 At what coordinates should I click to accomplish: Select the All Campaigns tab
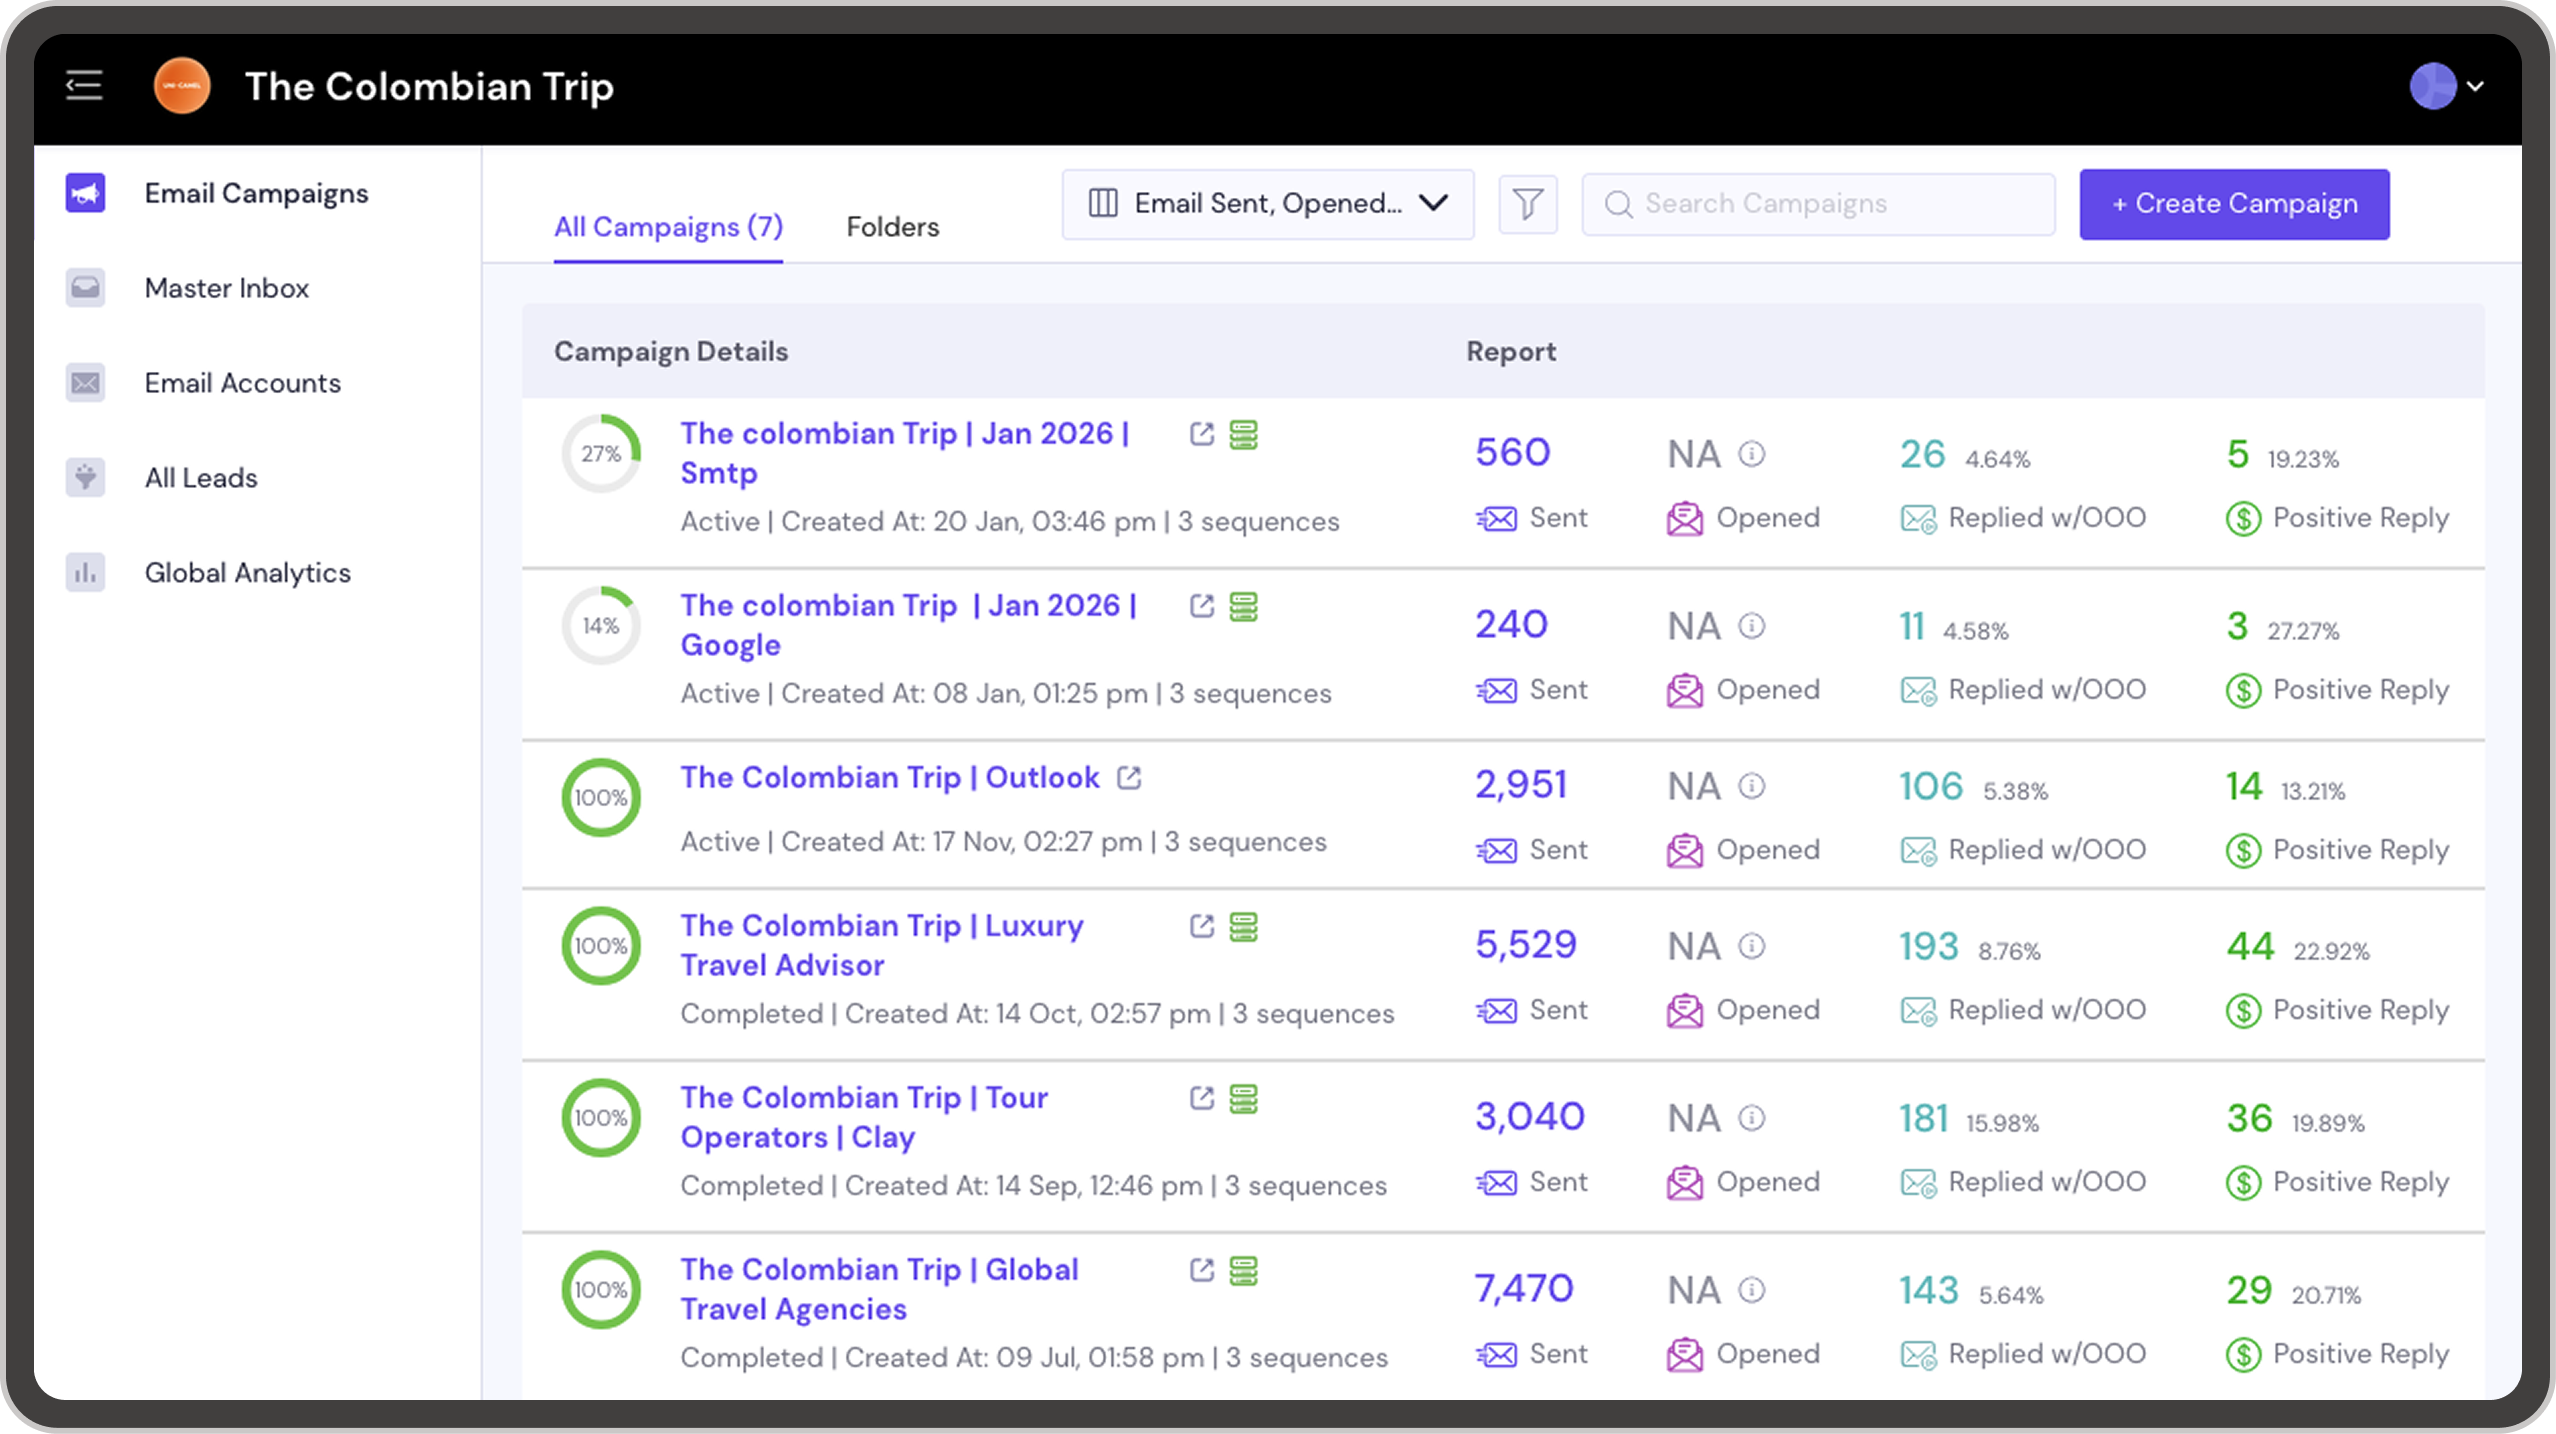(x=668, y=227)
